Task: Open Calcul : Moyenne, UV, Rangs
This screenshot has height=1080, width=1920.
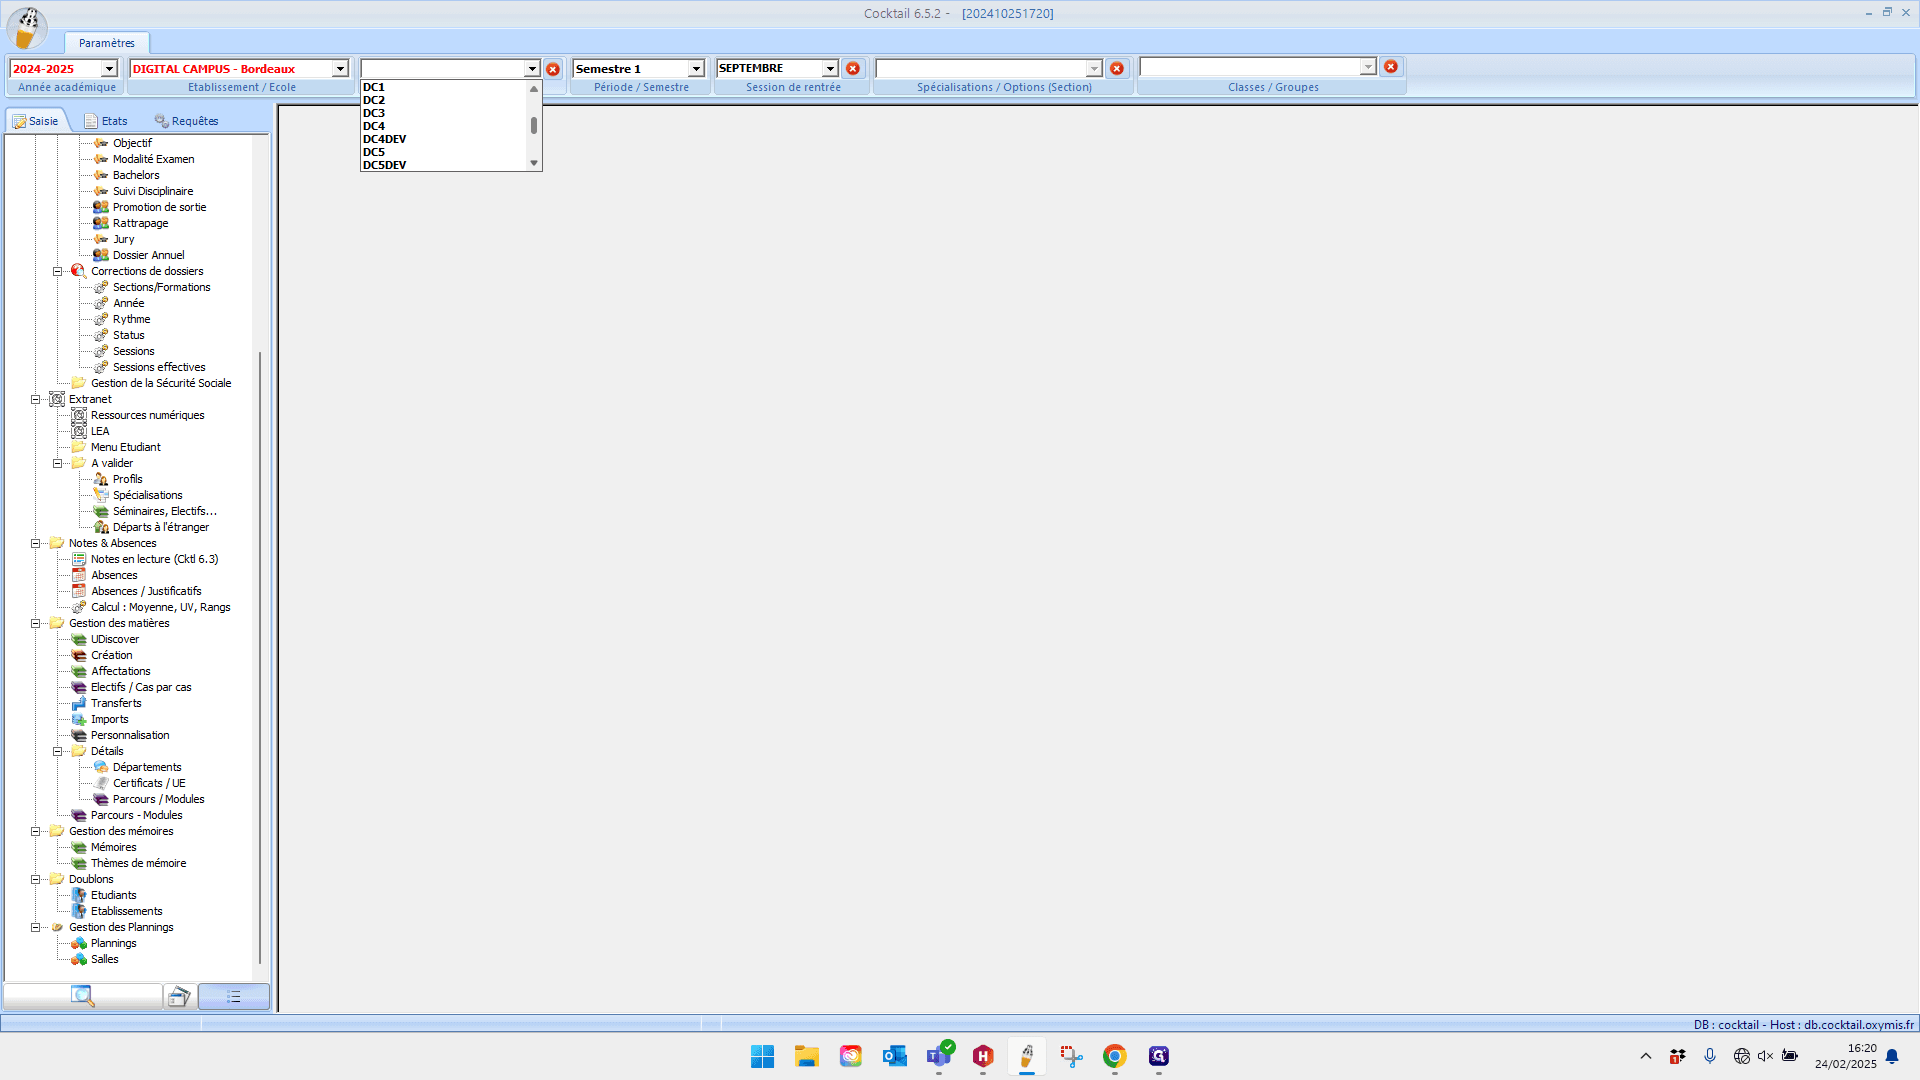Action: point(160,607)
